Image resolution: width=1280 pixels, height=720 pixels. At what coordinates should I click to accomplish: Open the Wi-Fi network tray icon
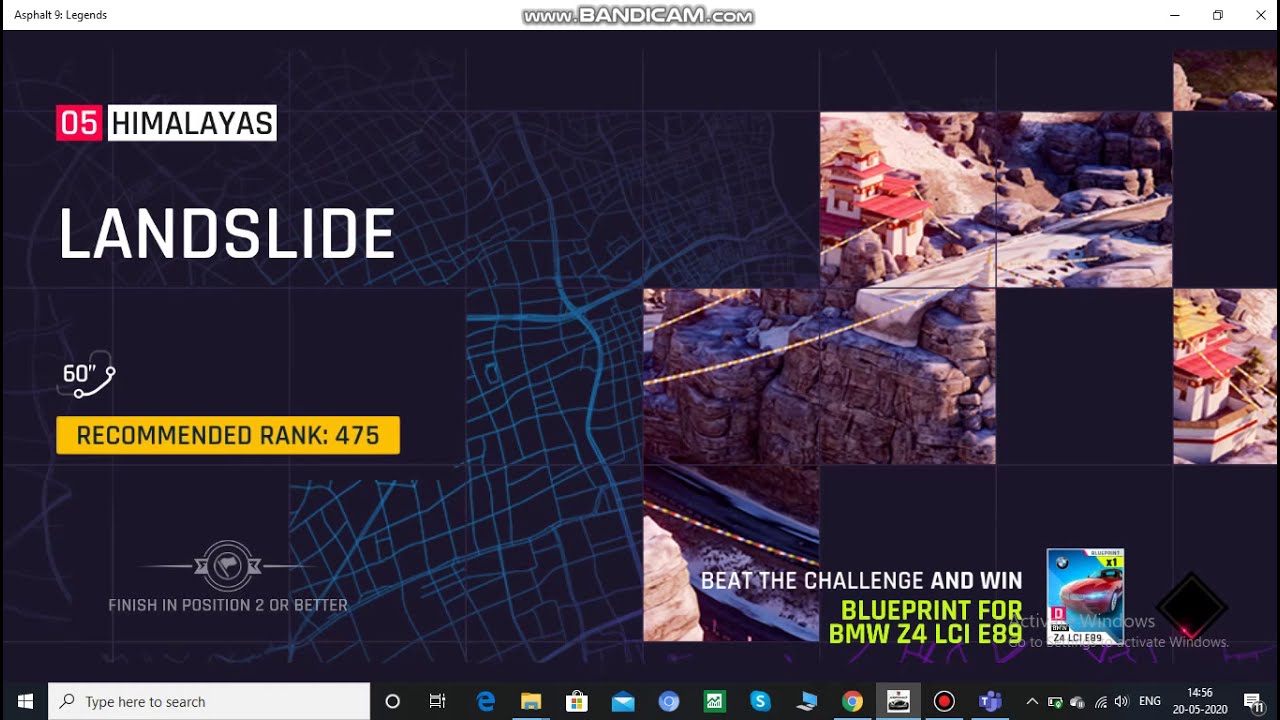[1100, 701]
